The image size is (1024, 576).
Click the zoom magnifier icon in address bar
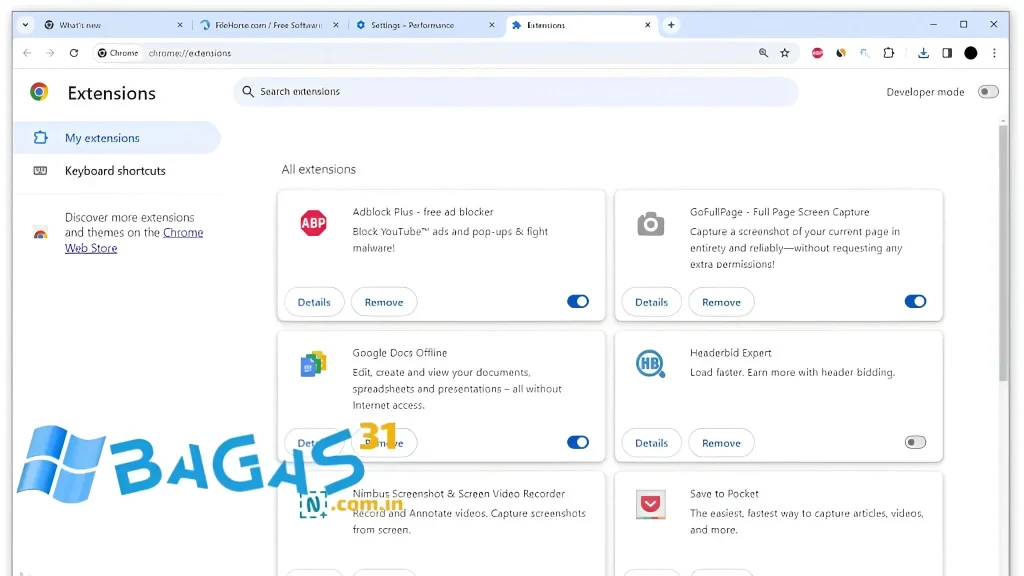(x=763, y=53)
